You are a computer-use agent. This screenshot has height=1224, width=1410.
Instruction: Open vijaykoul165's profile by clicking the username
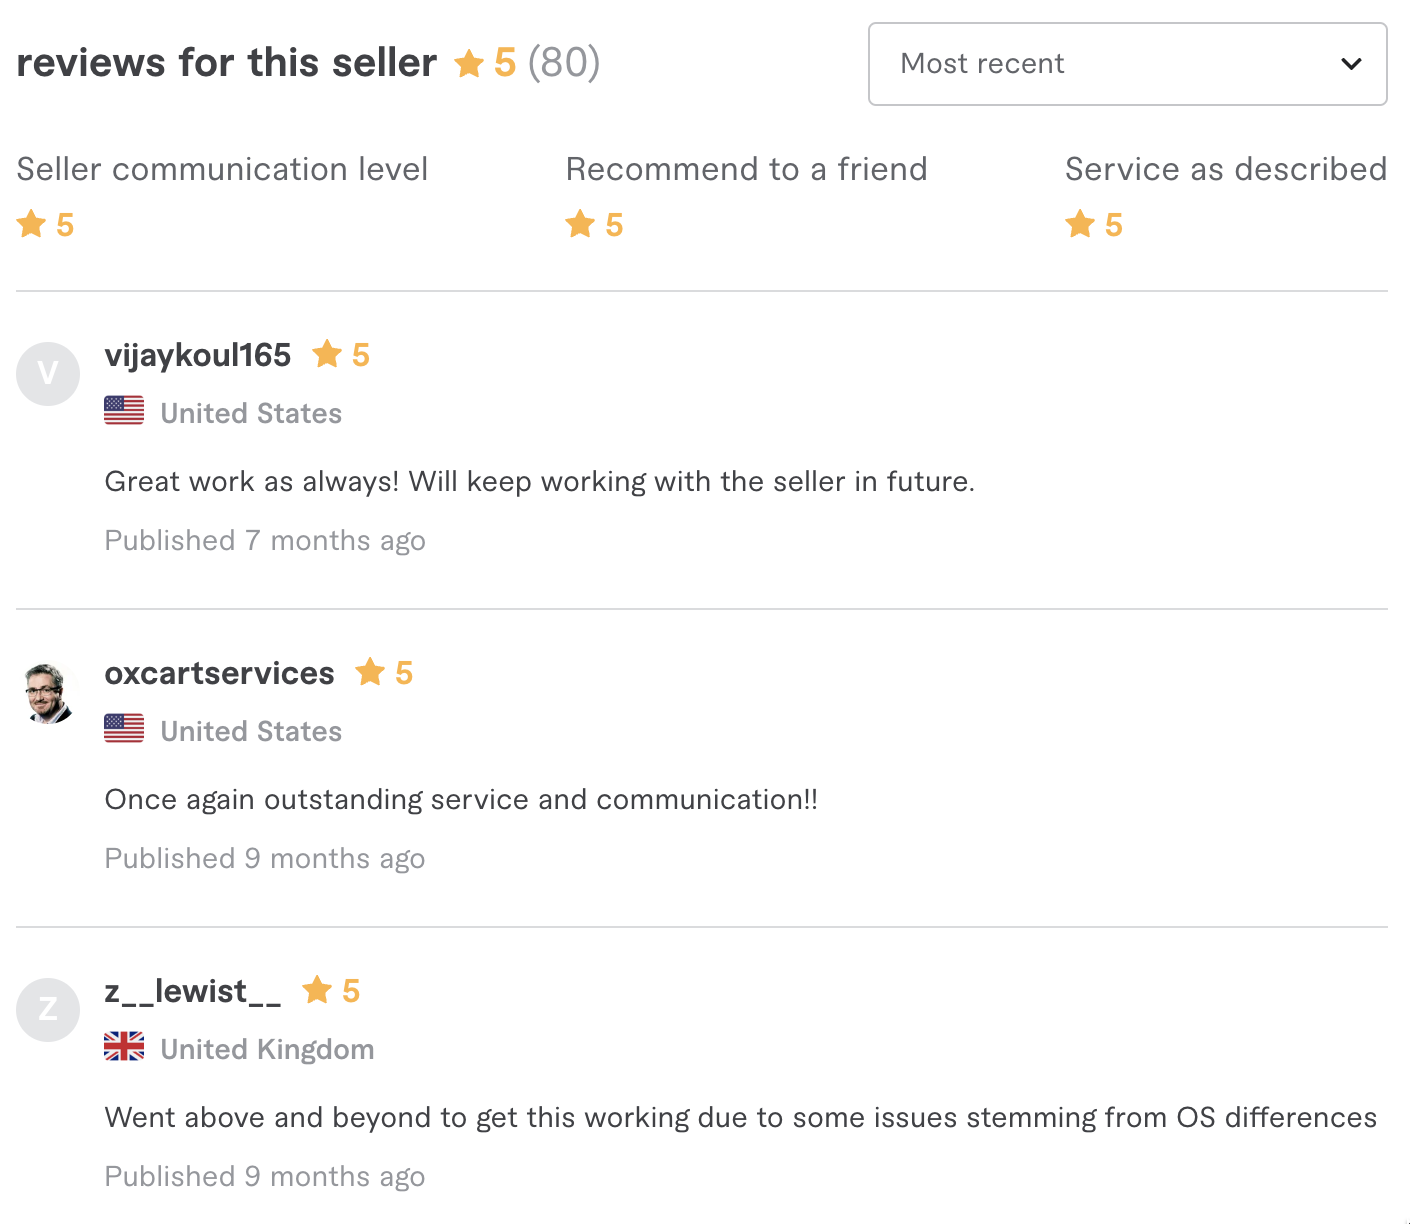(x=196, y=354)
